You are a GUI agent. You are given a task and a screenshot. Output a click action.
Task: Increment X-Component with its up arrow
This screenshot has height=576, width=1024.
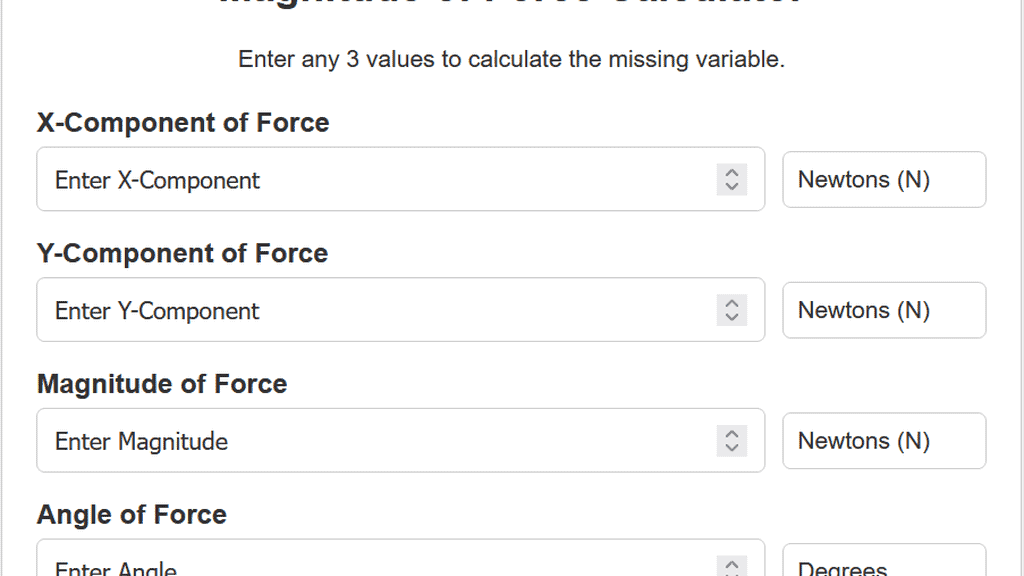point(731,172)
